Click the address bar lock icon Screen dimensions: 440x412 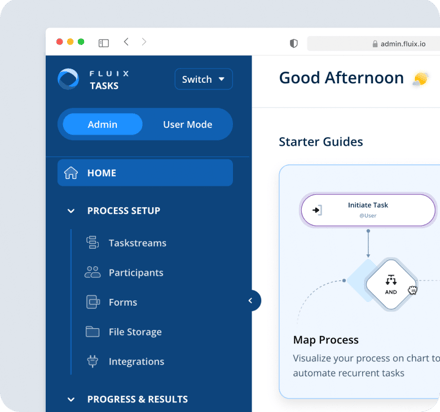pos(375,44)
